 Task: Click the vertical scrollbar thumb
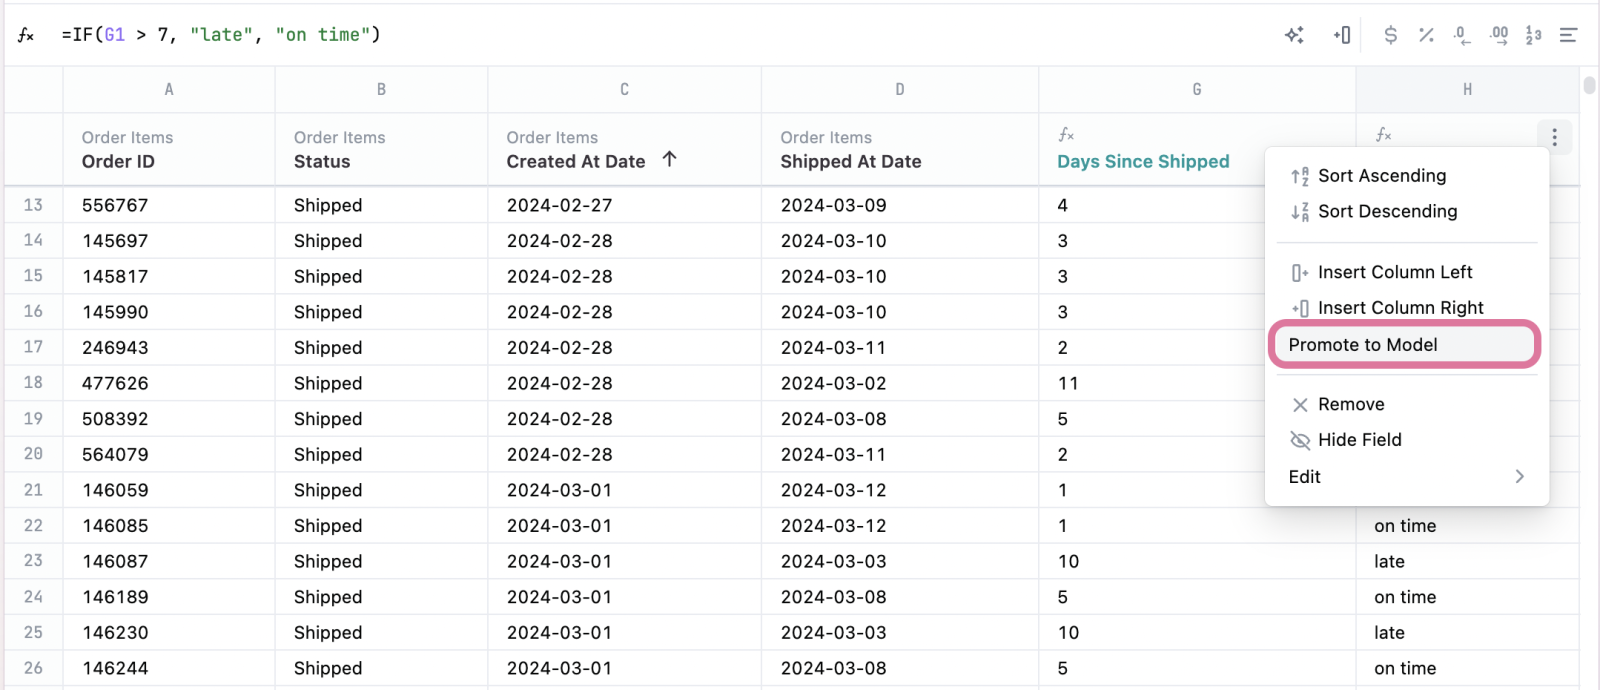tap(1589, 85)
